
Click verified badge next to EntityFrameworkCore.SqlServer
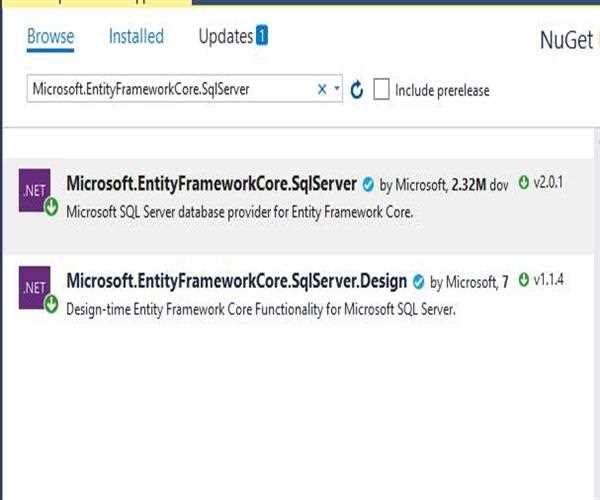[368, 185]
